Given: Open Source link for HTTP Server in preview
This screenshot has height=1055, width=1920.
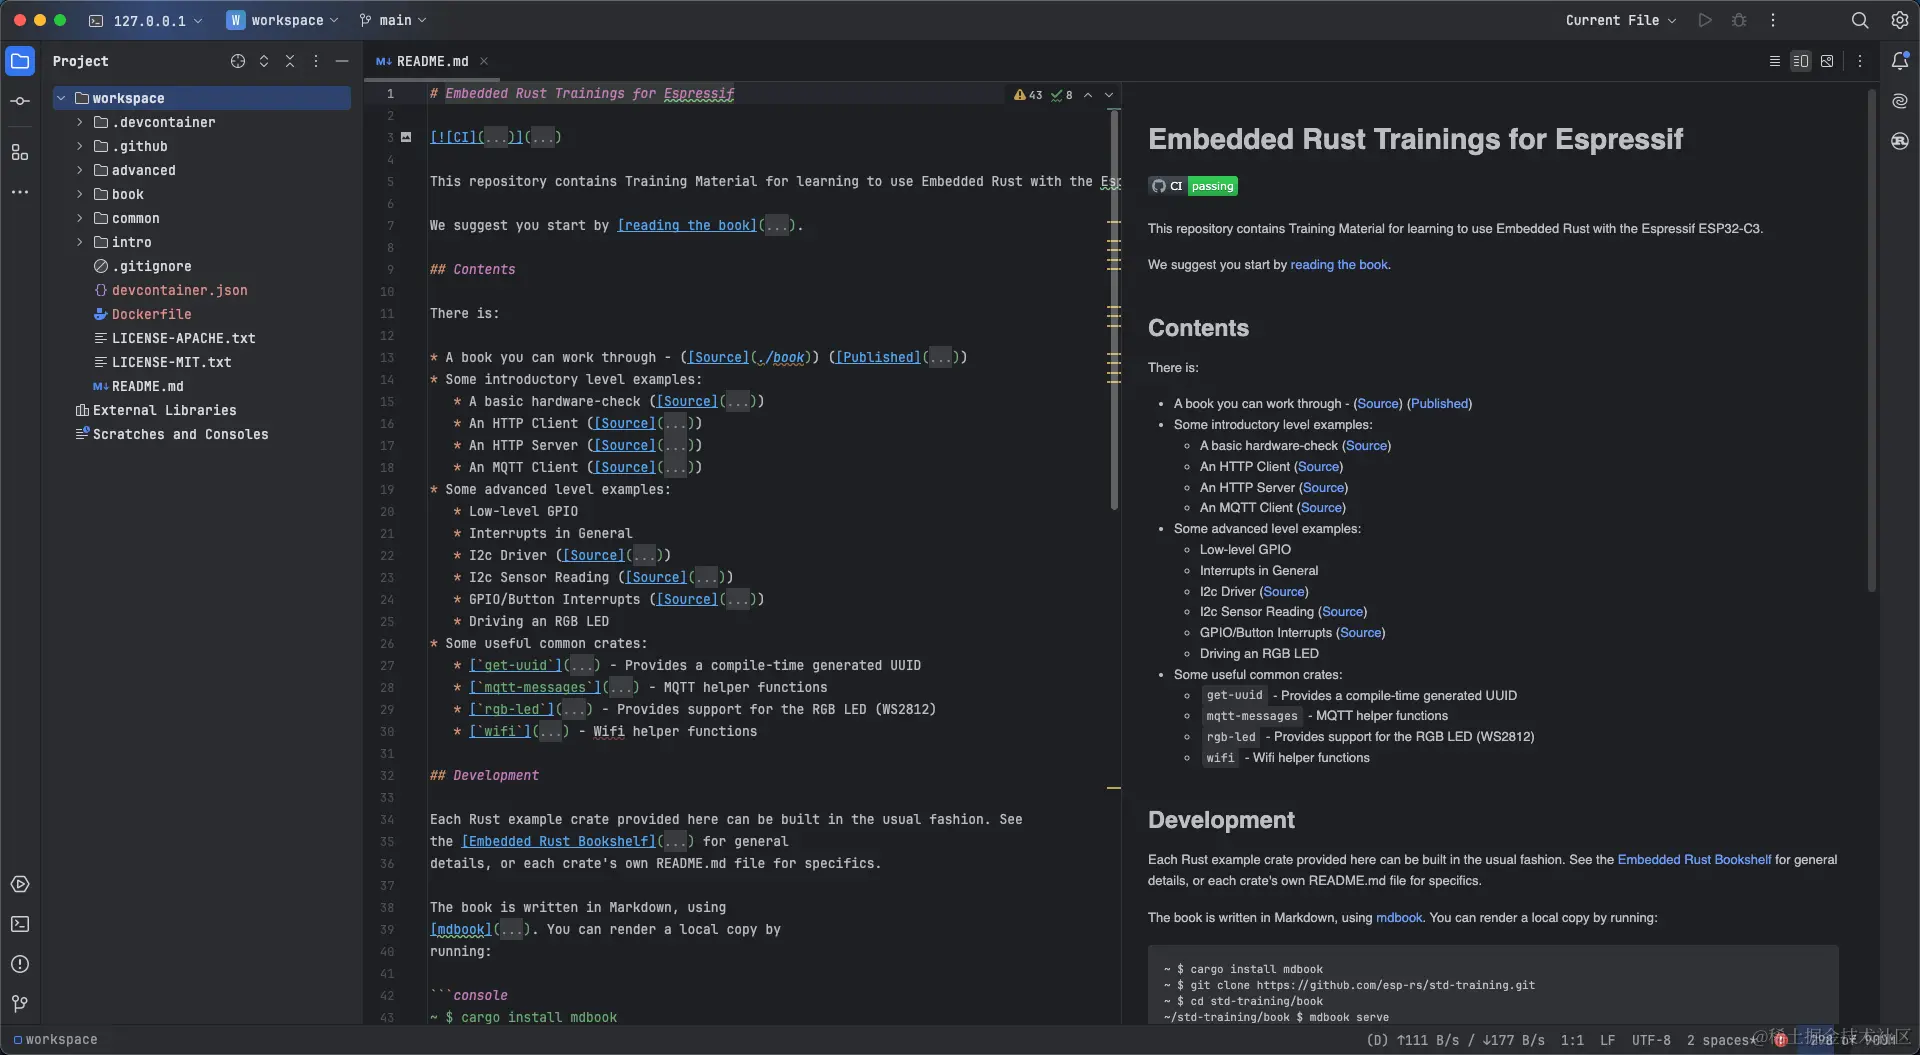Looking at the screenshot, I should click(1324, 488).
